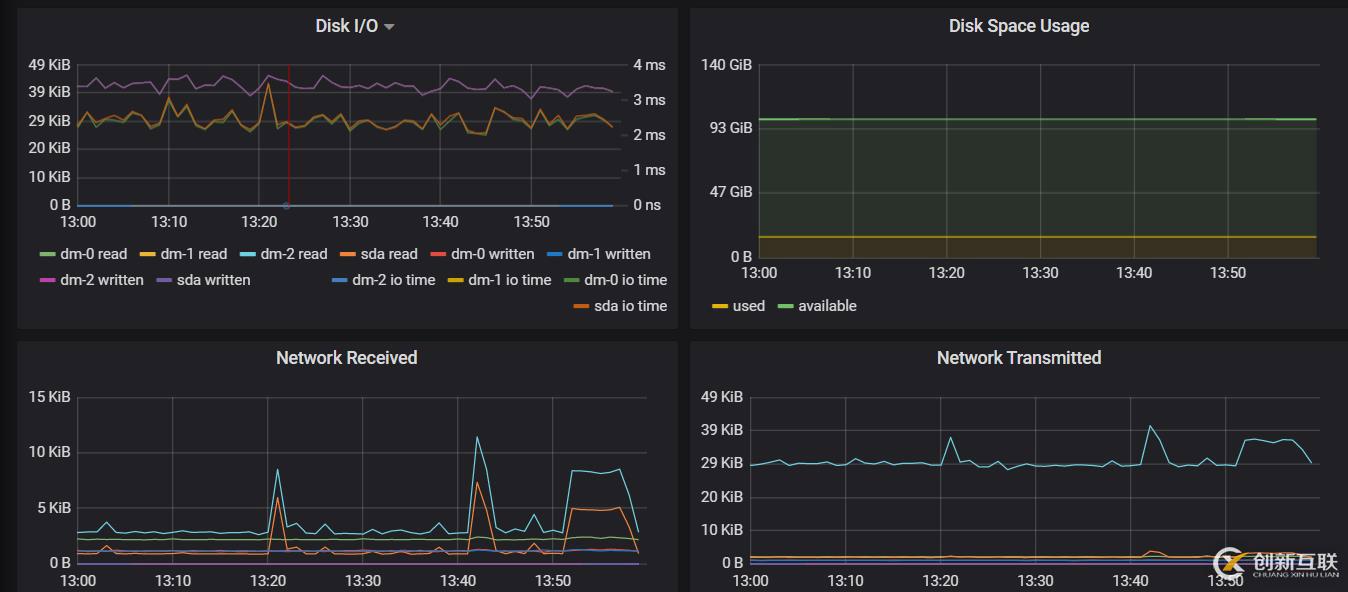1348x592 pixels.
Task: Click the 4 ms axis label
Action: tap(649, 65)
